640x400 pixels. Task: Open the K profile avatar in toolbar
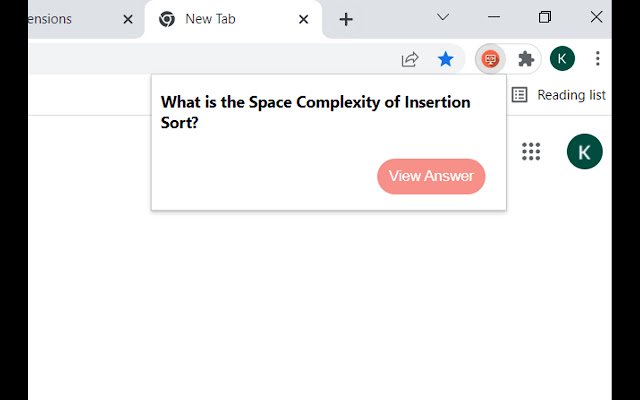pos(562,59)
